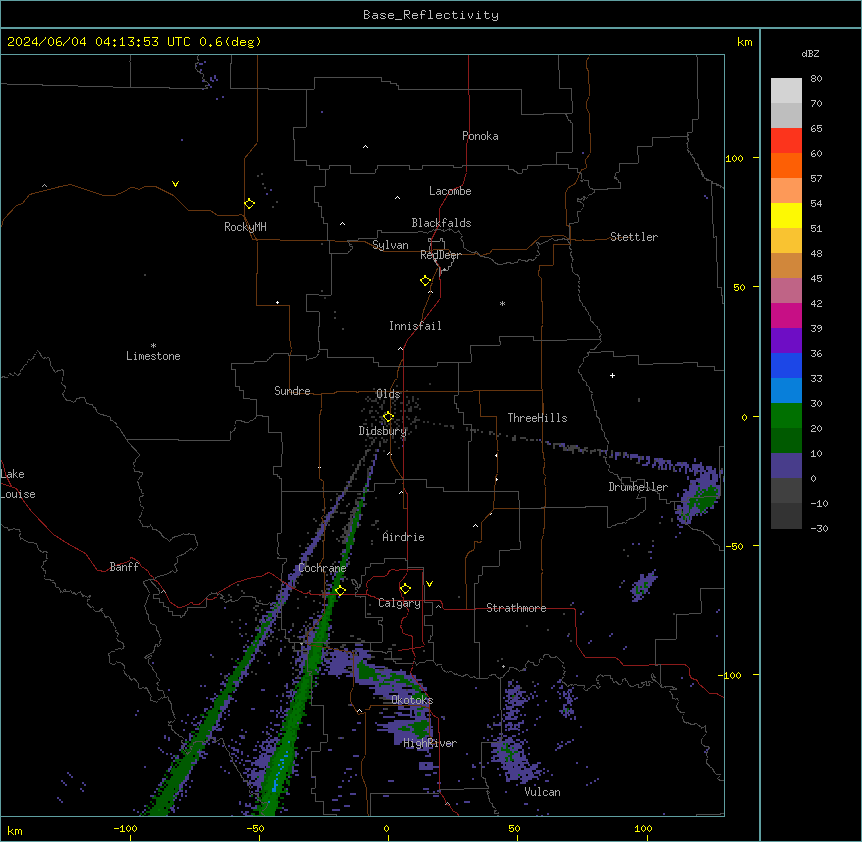
Task: Select the HighRiver label
Action: [430, 743]
